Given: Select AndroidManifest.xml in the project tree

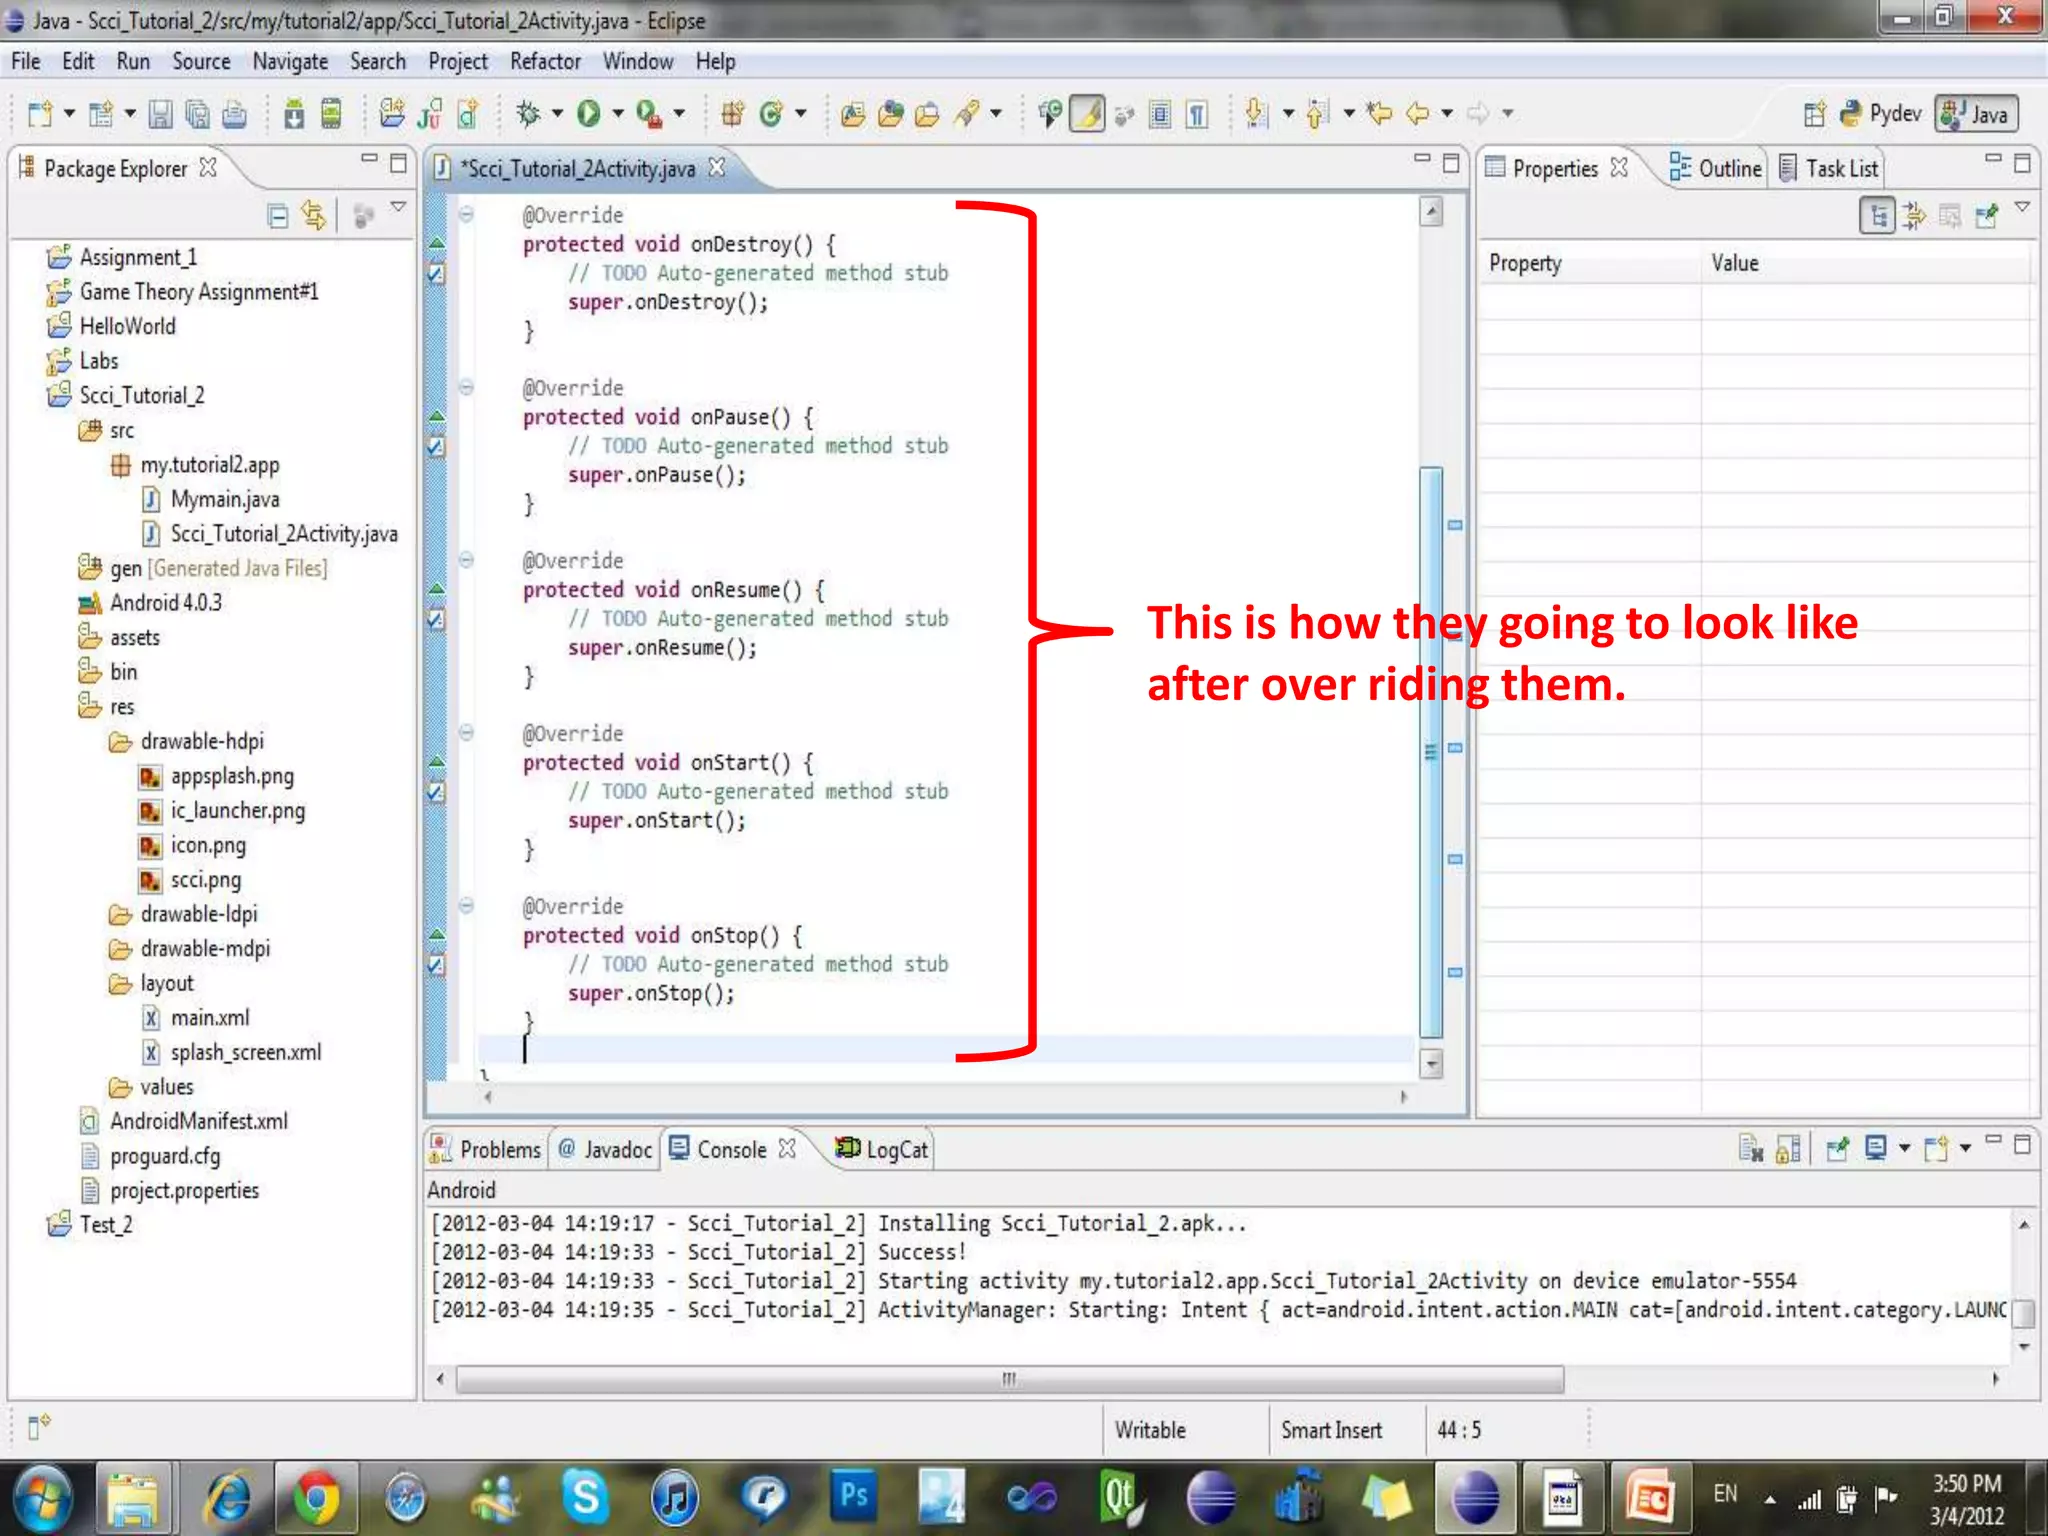Looking at the screenshot, I should 198,1121.
